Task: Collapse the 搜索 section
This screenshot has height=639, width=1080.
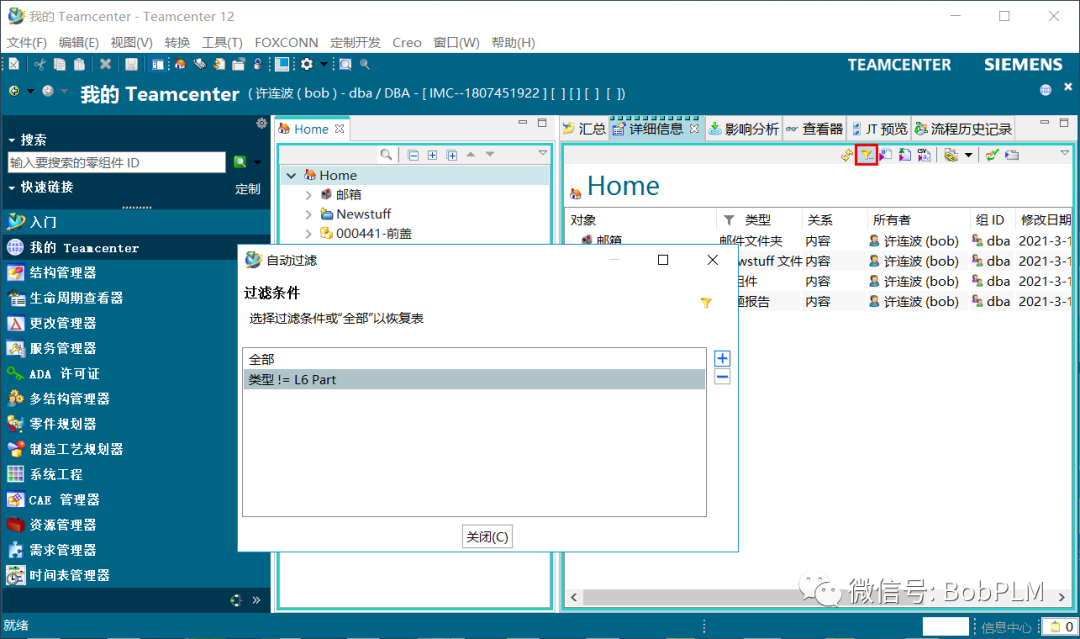Action: 12,140
